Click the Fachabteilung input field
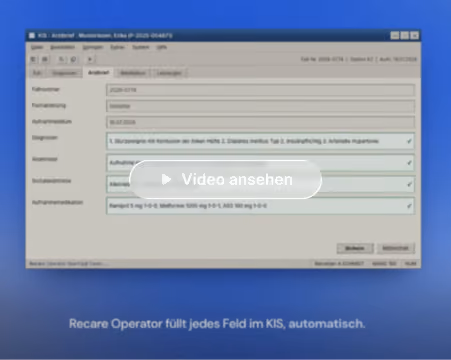 (261, 106)
